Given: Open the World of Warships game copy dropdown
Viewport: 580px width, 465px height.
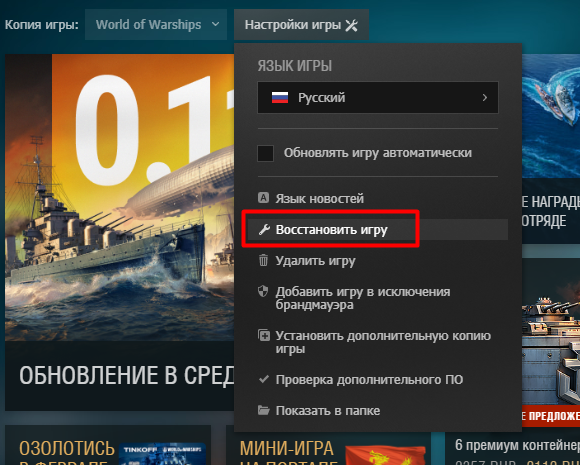Looking at the screenshot, I should 156,24.
